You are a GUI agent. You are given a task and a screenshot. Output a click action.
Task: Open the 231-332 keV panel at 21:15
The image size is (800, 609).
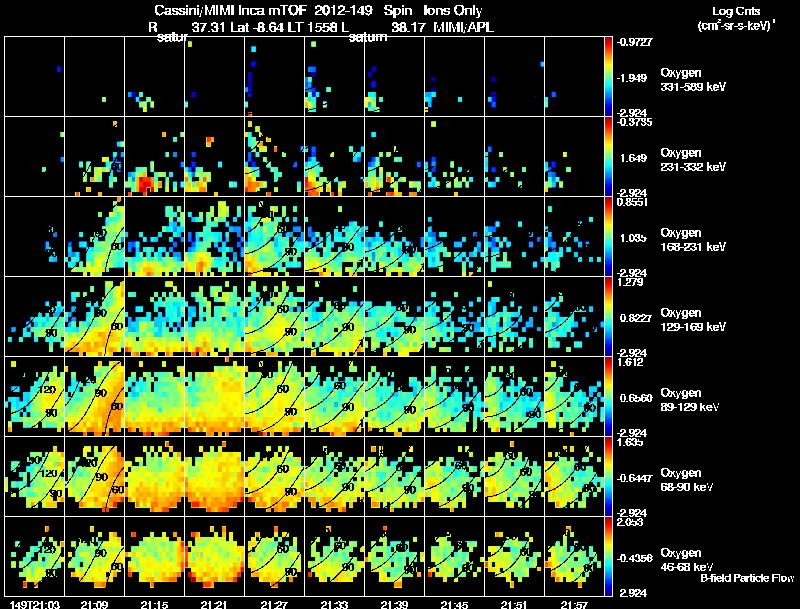pos(155,157)
